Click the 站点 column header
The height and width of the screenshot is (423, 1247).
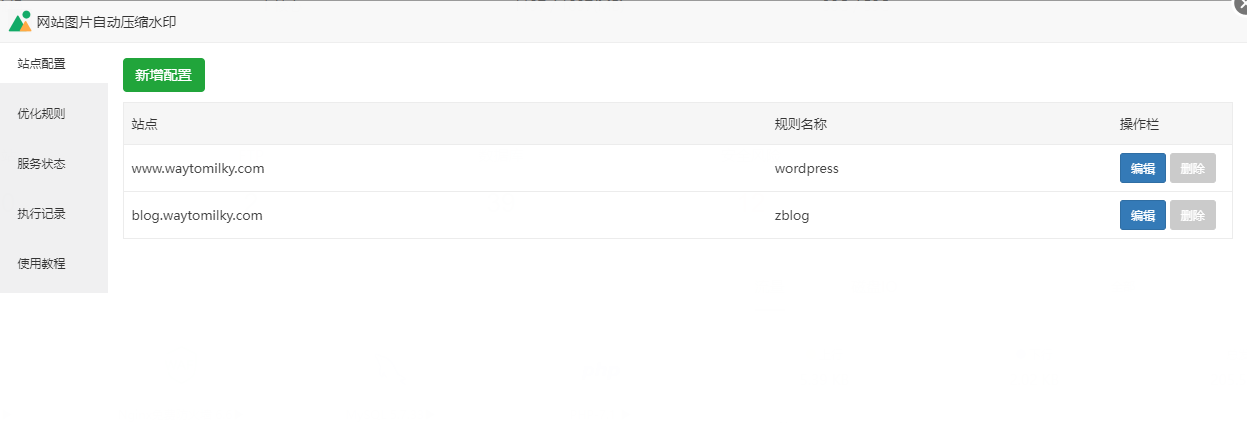tap(145, 124)
